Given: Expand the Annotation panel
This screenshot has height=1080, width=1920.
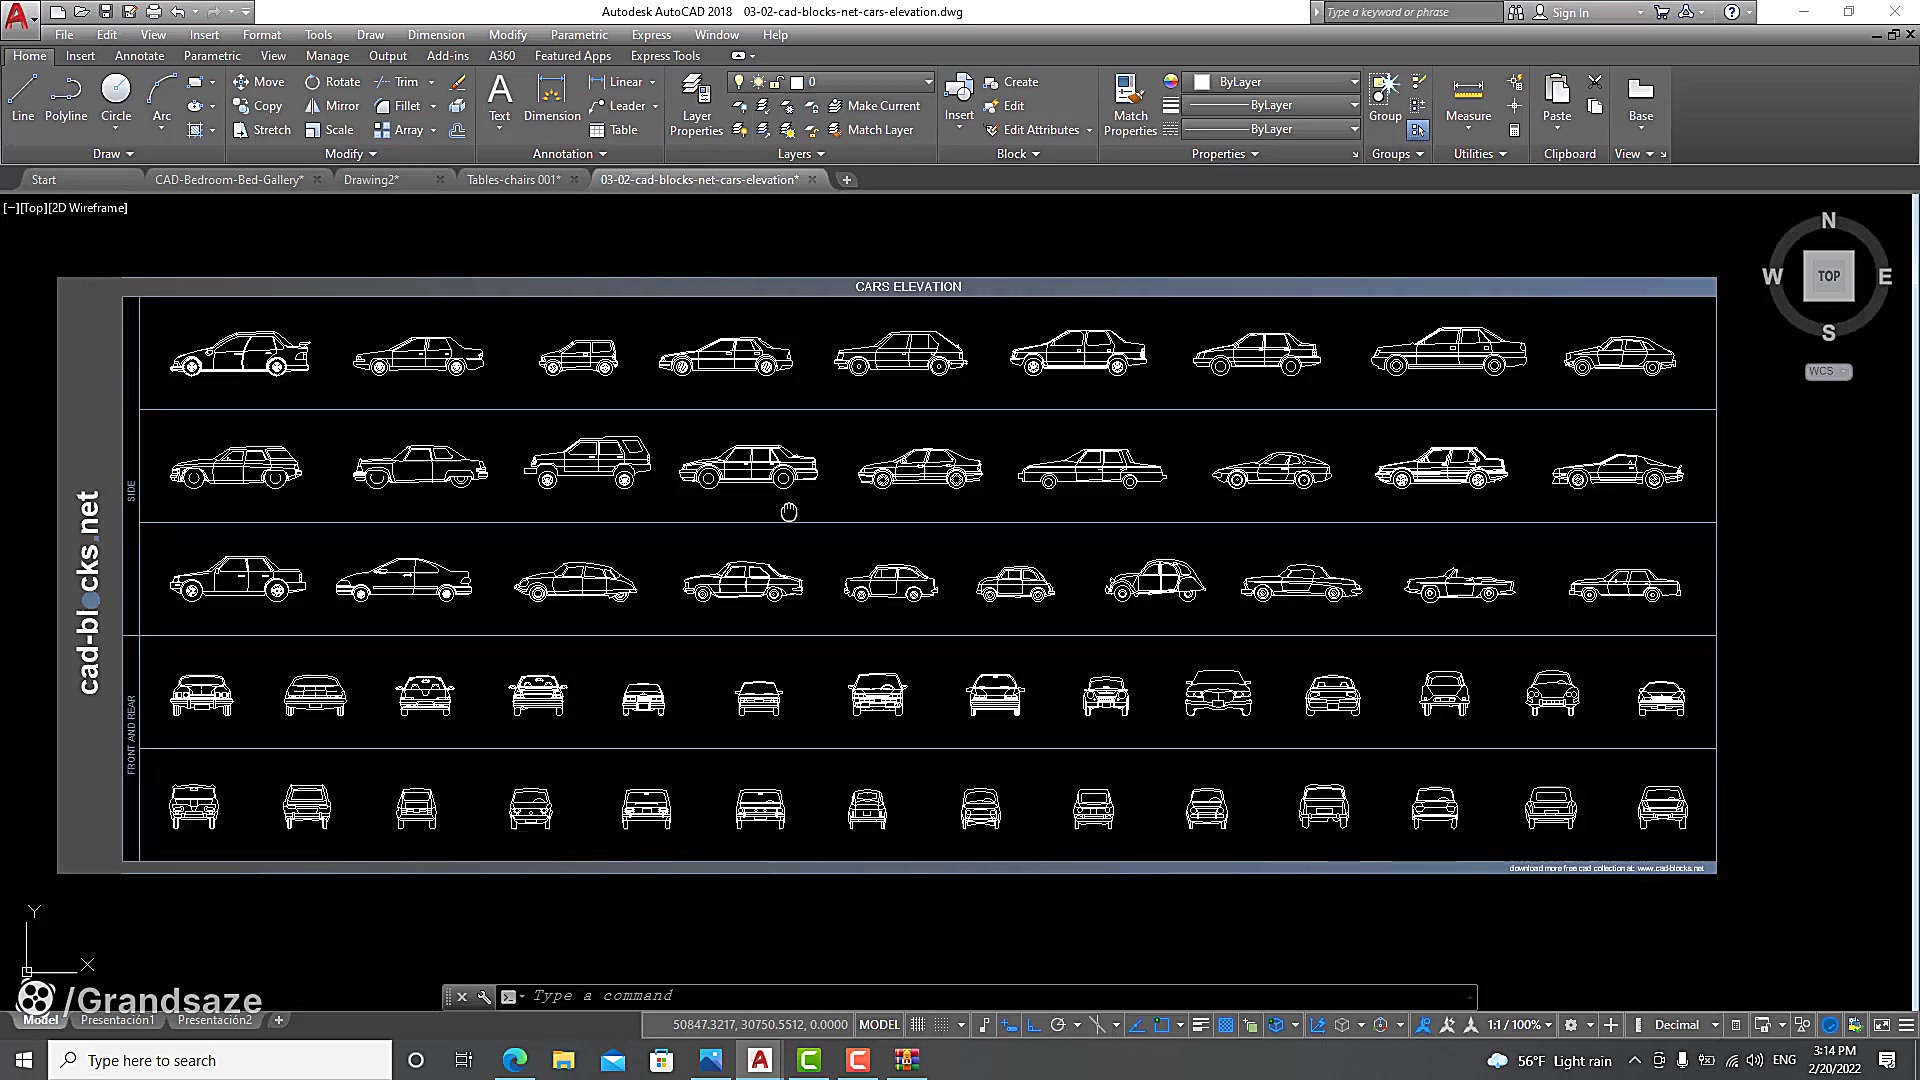Looking at the screenshot, I should pyautogui.click(x=570, y=154).
